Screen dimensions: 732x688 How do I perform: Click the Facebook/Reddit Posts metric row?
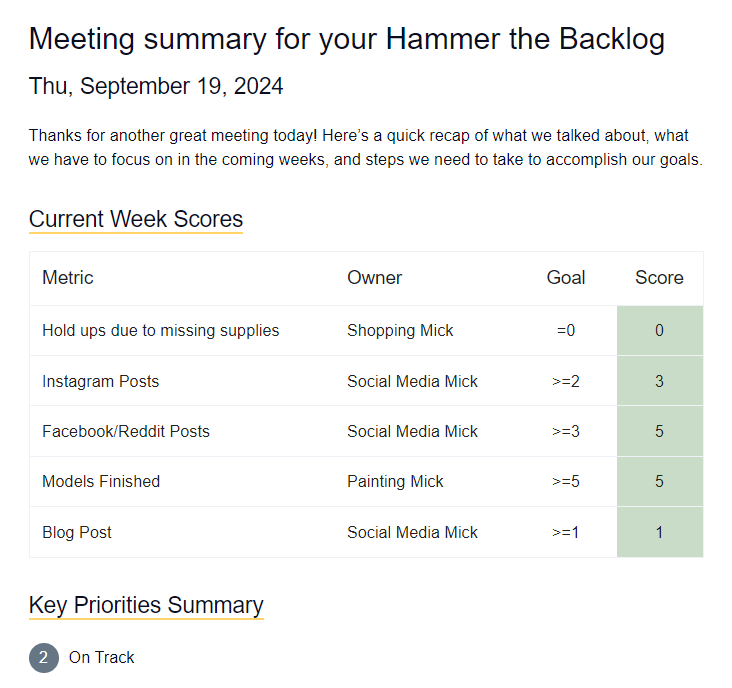click(x=126, y=431)
